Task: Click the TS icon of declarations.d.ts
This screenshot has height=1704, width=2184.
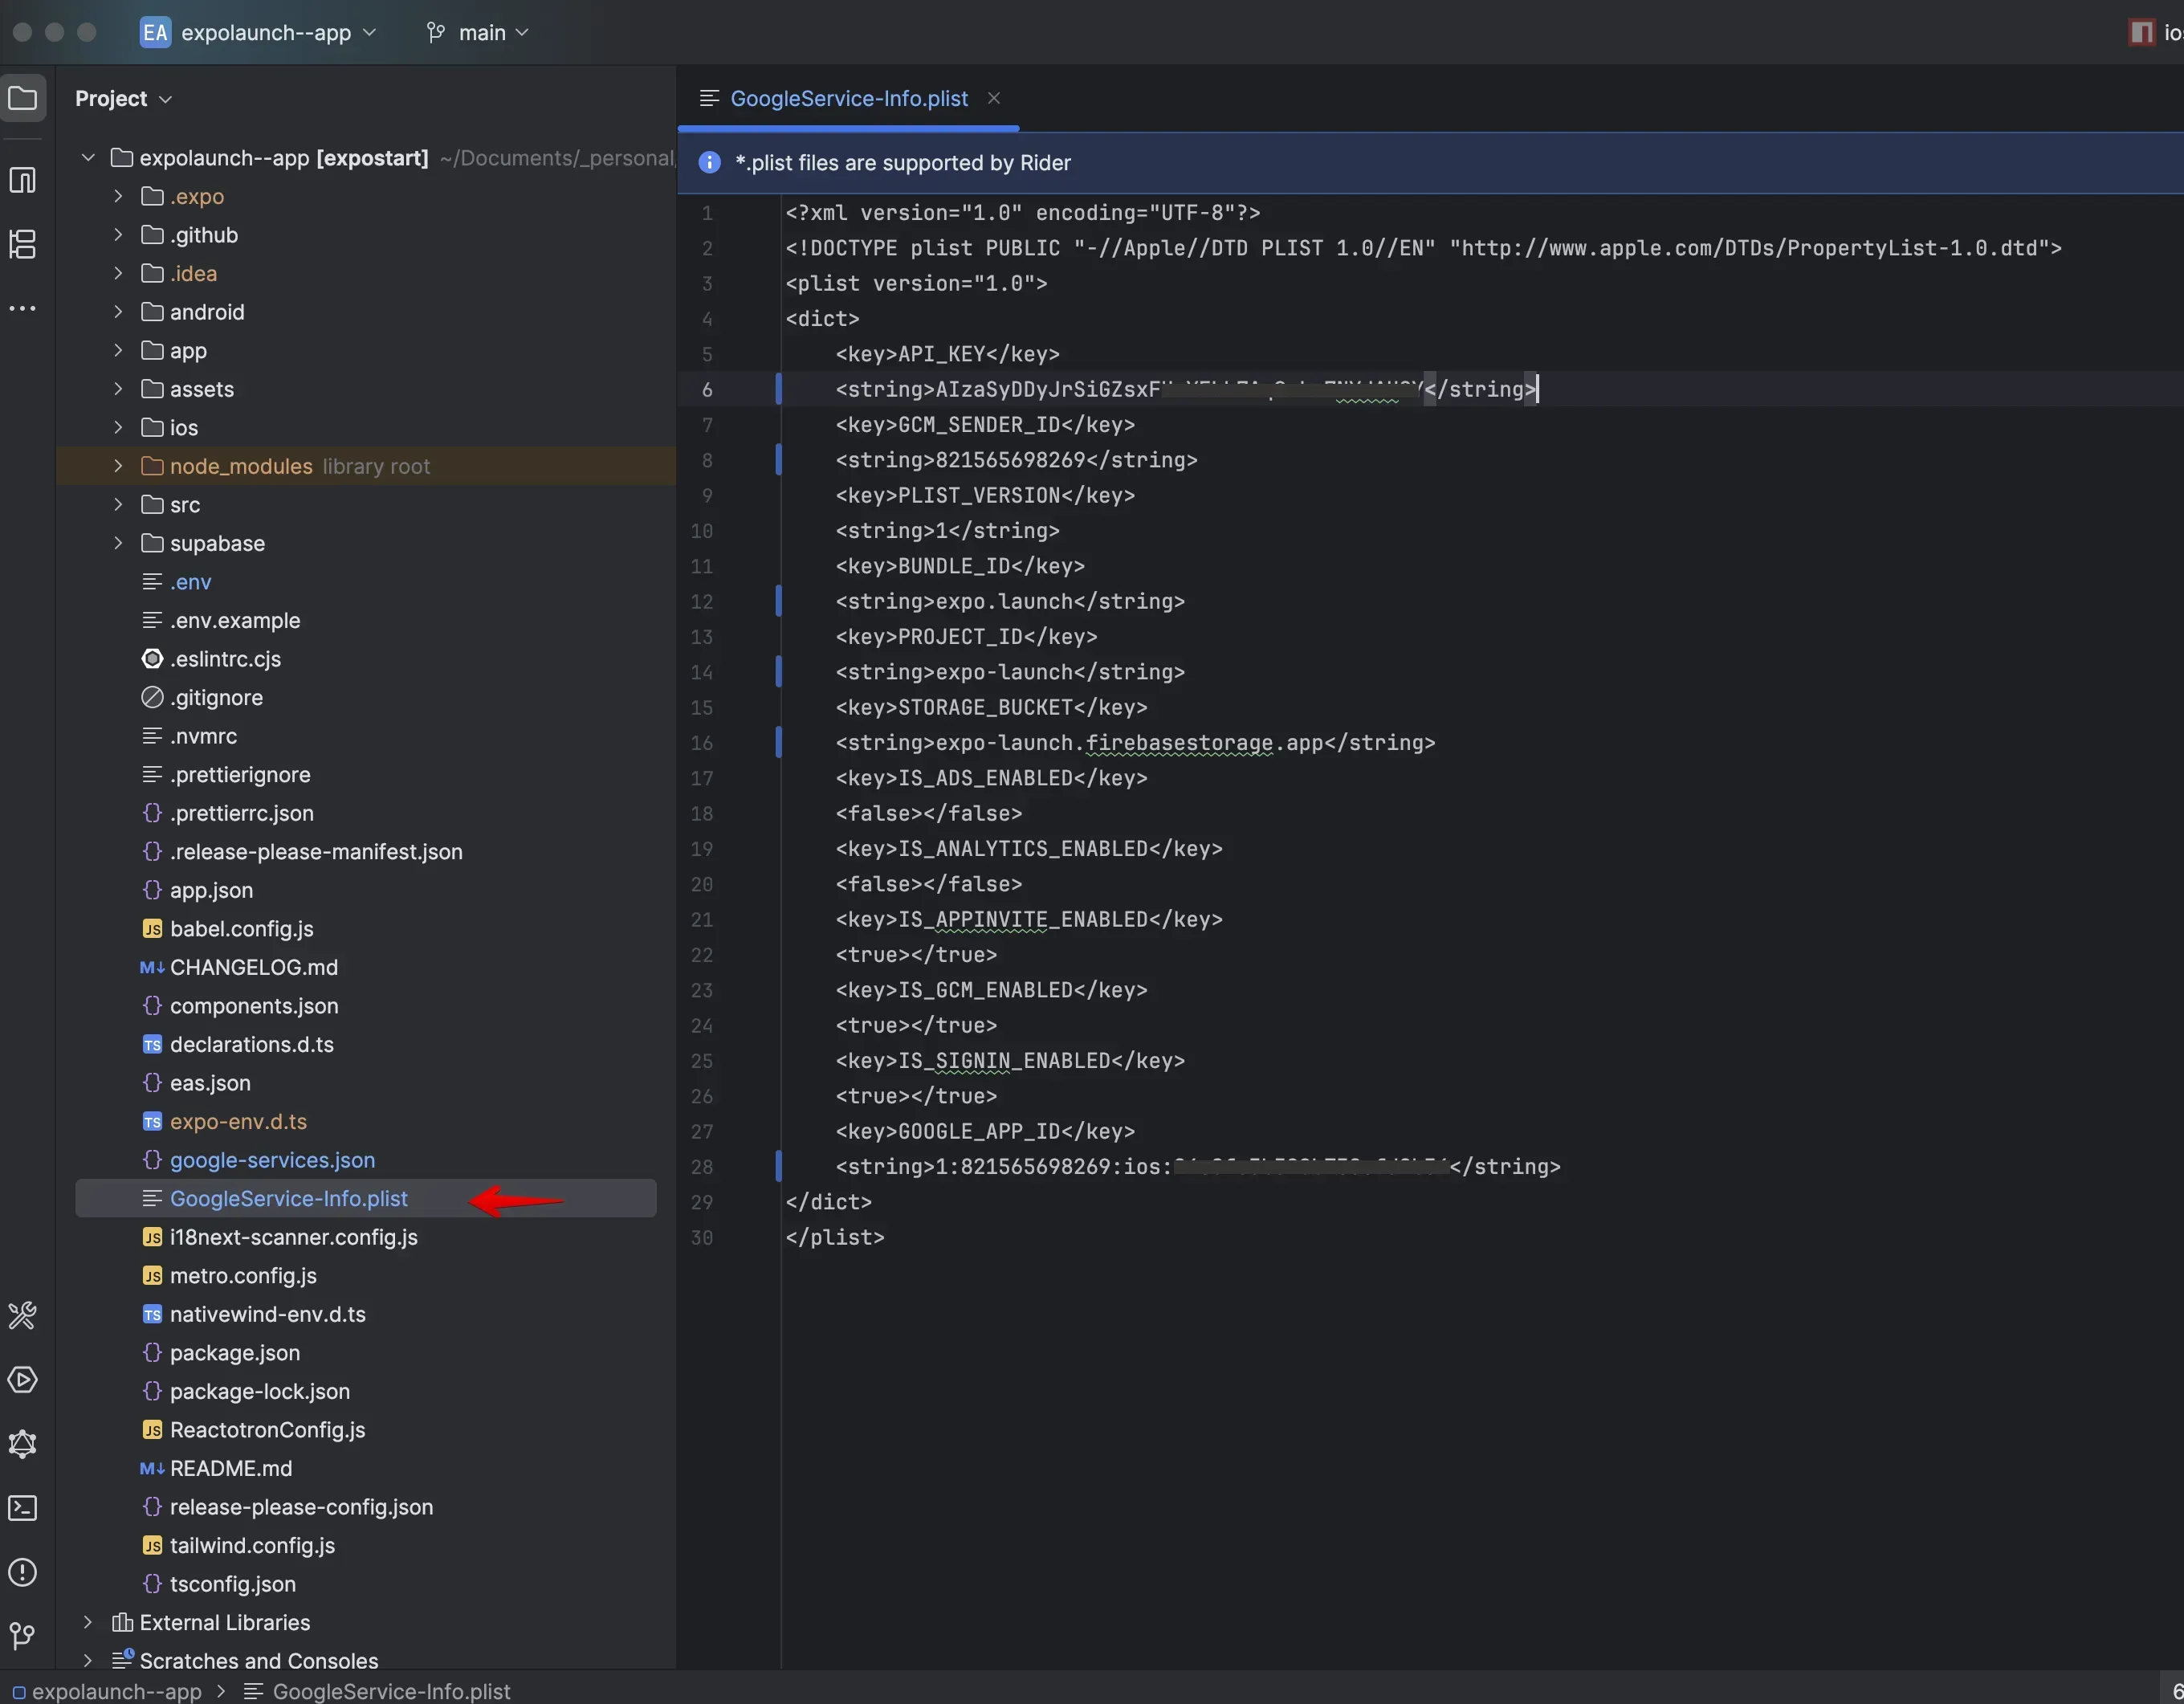Action: 152,1044
